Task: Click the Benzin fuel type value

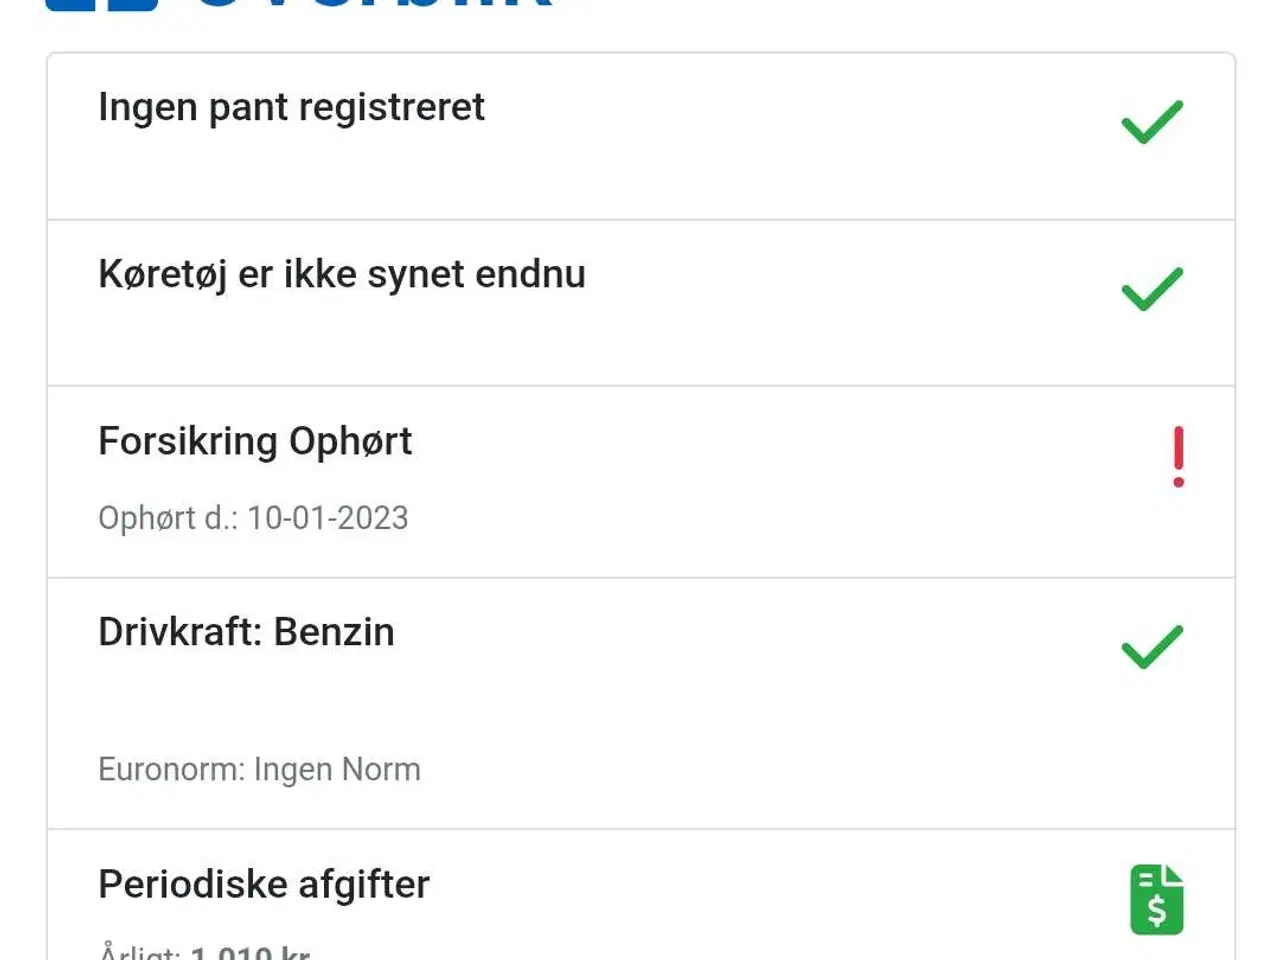Action: click(334, 632)
